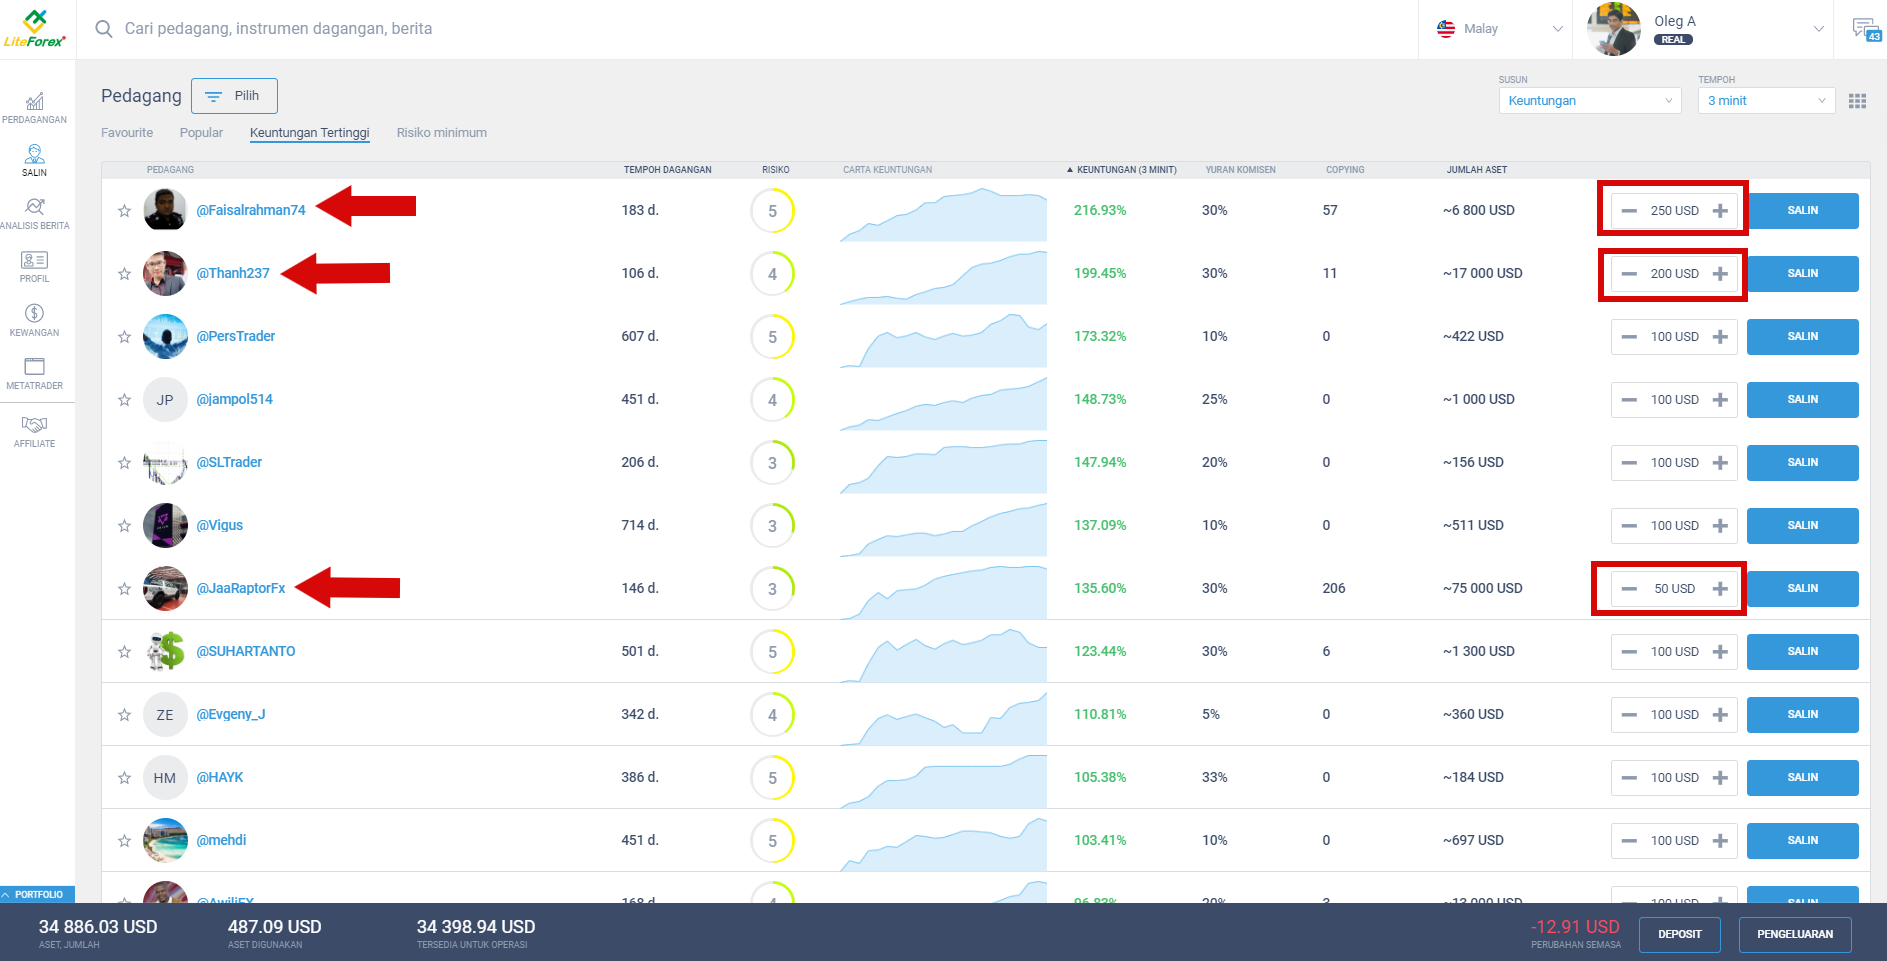Viewport: 1887px width, 961px height.
Task: Sort by Keuntungan (3 minit) column
Action: (x=1122, y=170)
